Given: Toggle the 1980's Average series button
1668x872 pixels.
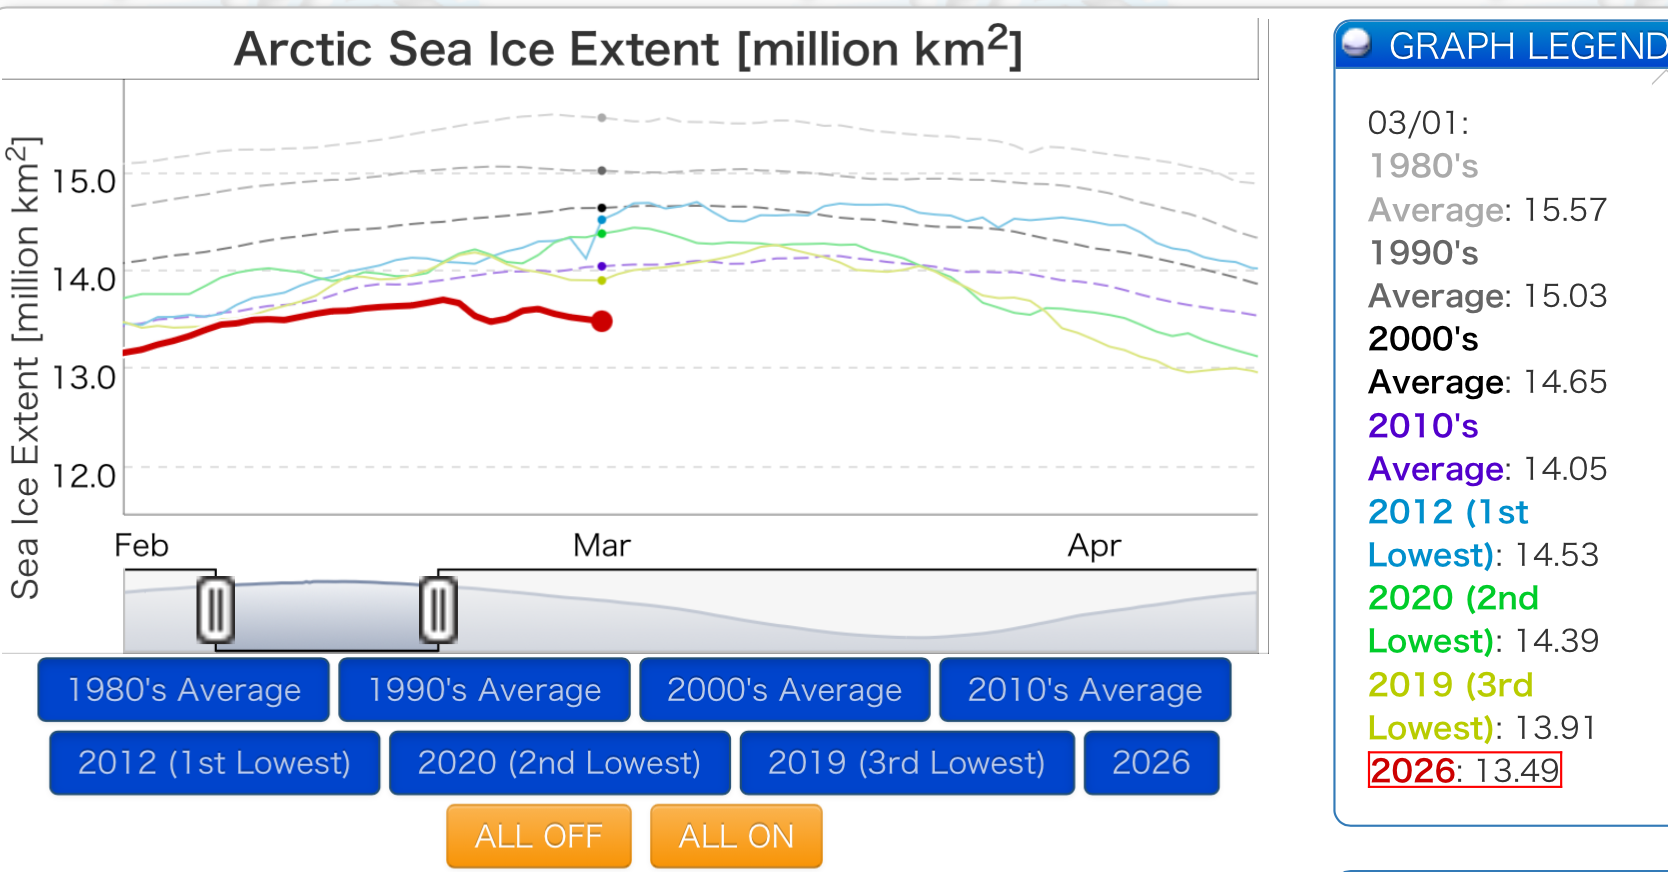Looking at the screenshot, I should pos(184,690).
